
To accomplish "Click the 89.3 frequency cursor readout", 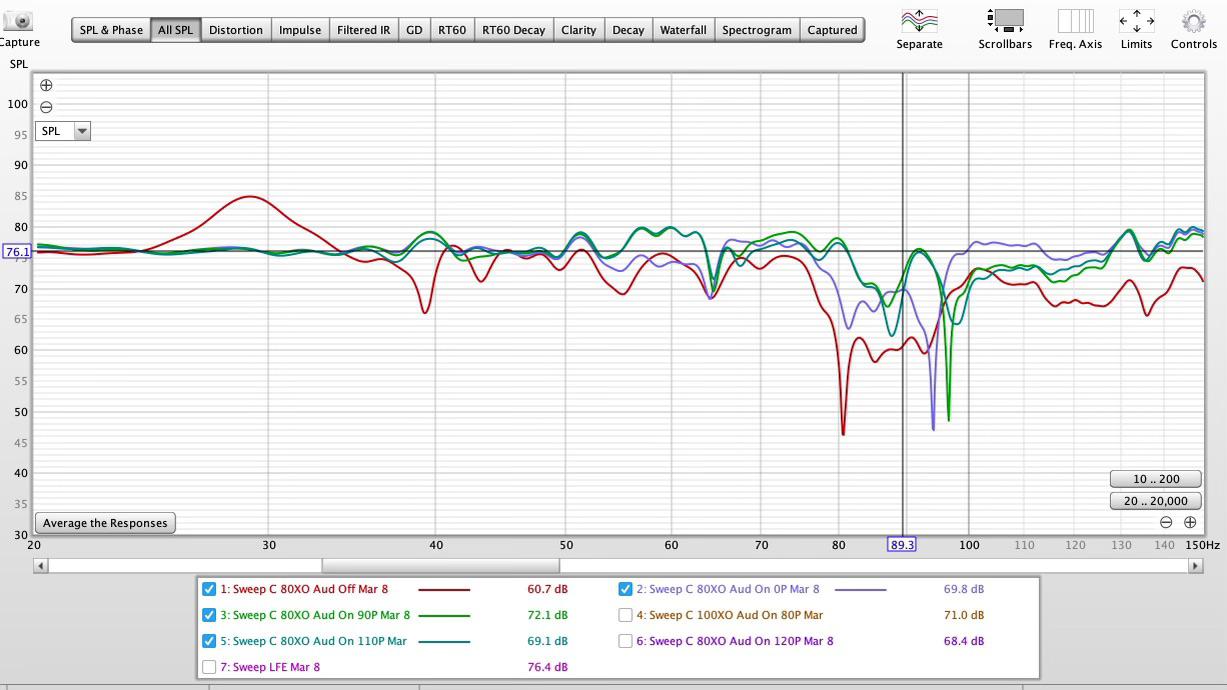I will [x=902, y=545].
